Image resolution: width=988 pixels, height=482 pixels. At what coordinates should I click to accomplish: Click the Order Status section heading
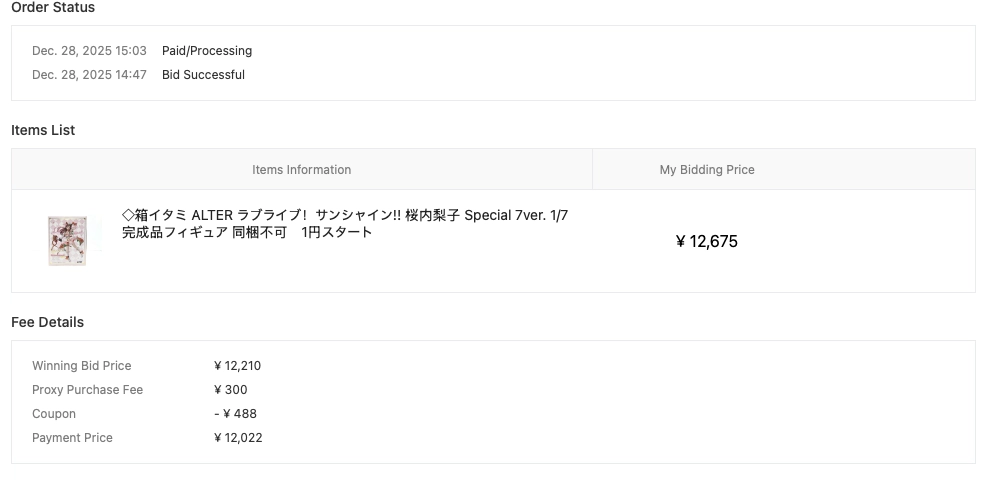(53, 8)
